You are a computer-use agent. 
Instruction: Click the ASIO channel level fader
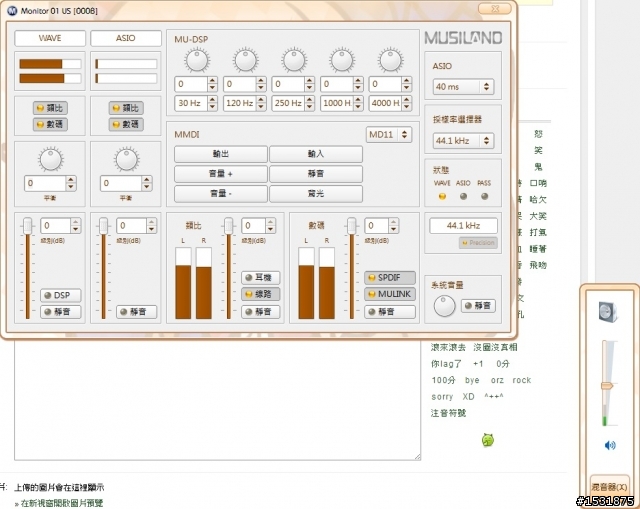coord(103,226)
